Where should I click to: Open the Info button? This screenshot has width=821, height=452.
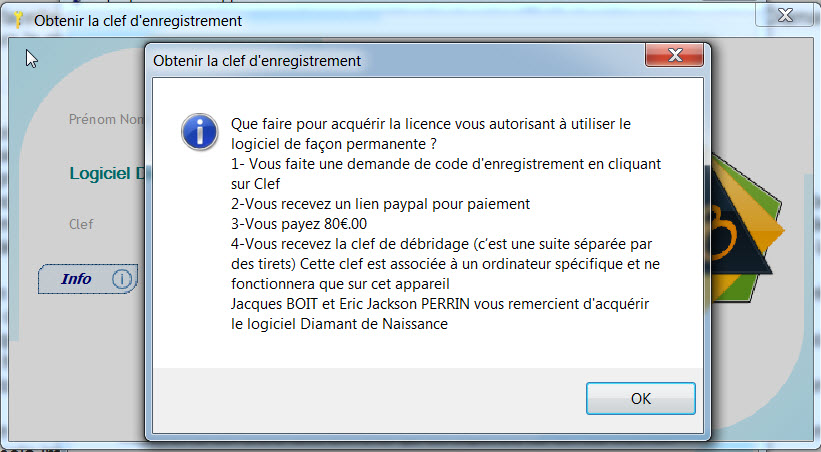click(x=88, y=279)
